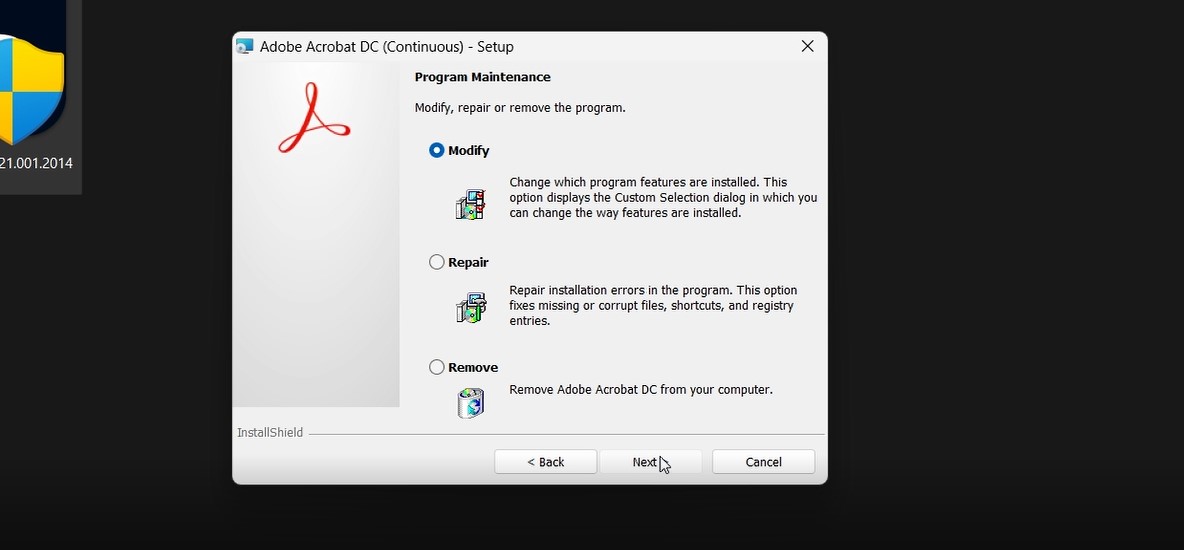
Task: Select the Modify radio button
Action: (x=436, y=150)
